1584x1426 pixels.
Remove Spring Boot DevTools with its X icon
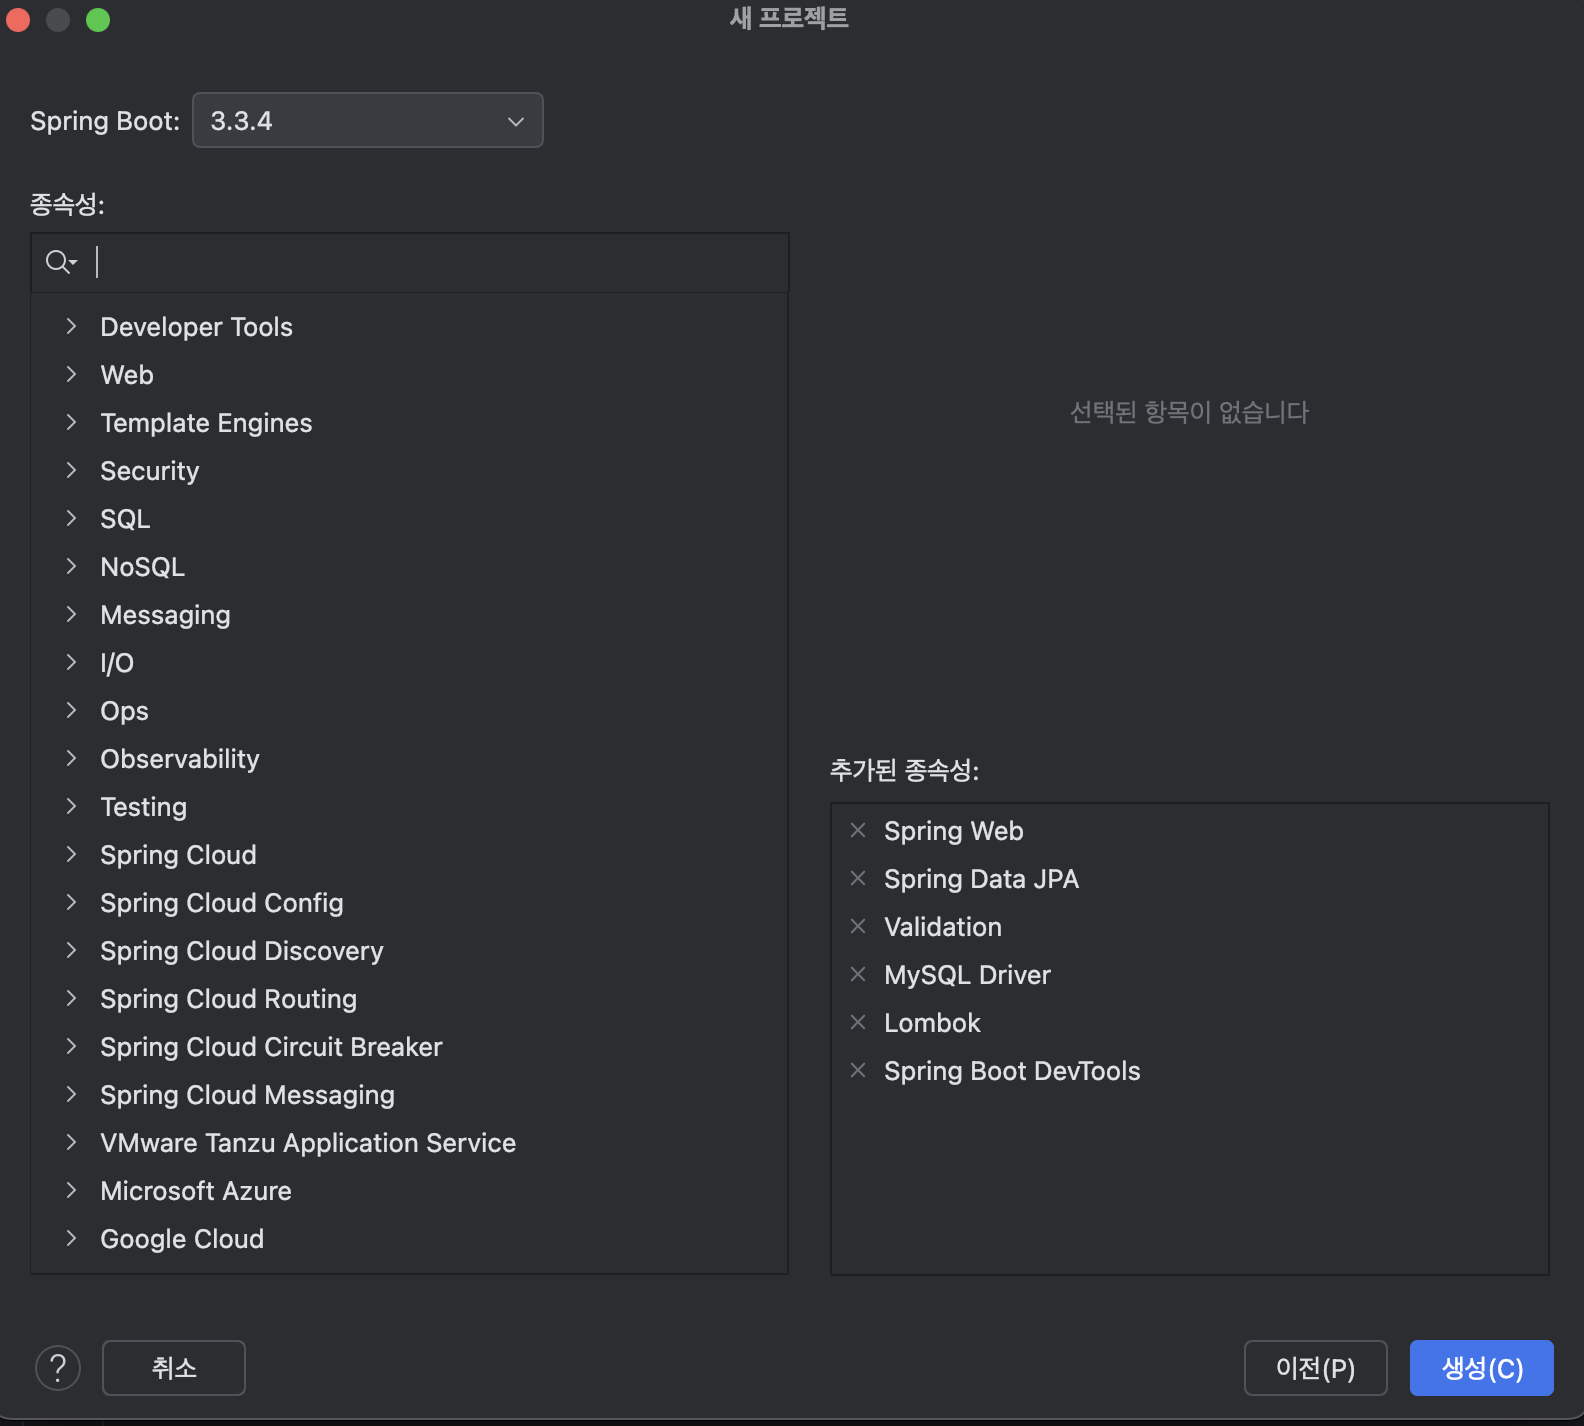pos(858,1070)
